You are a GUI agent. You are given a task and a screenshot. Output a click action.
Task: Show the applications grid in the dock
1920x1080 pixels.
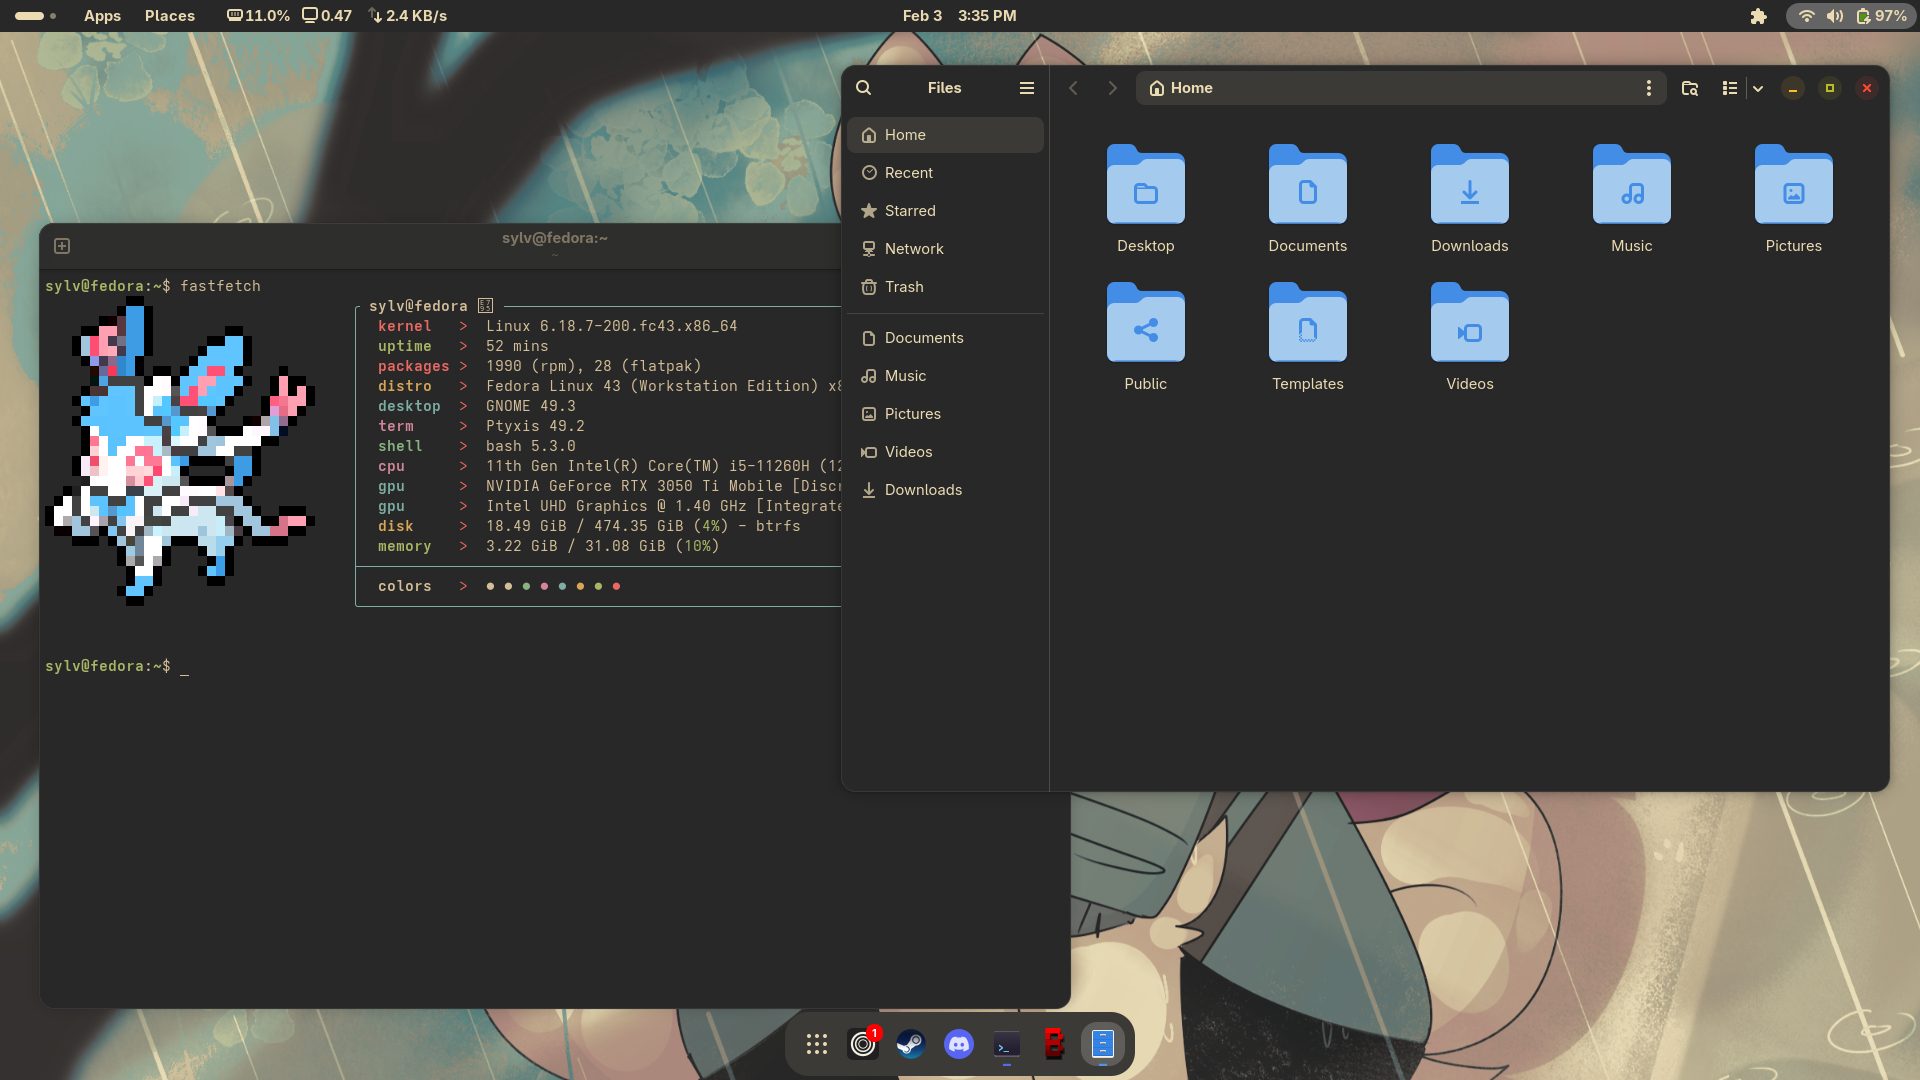pos(817,1044)
